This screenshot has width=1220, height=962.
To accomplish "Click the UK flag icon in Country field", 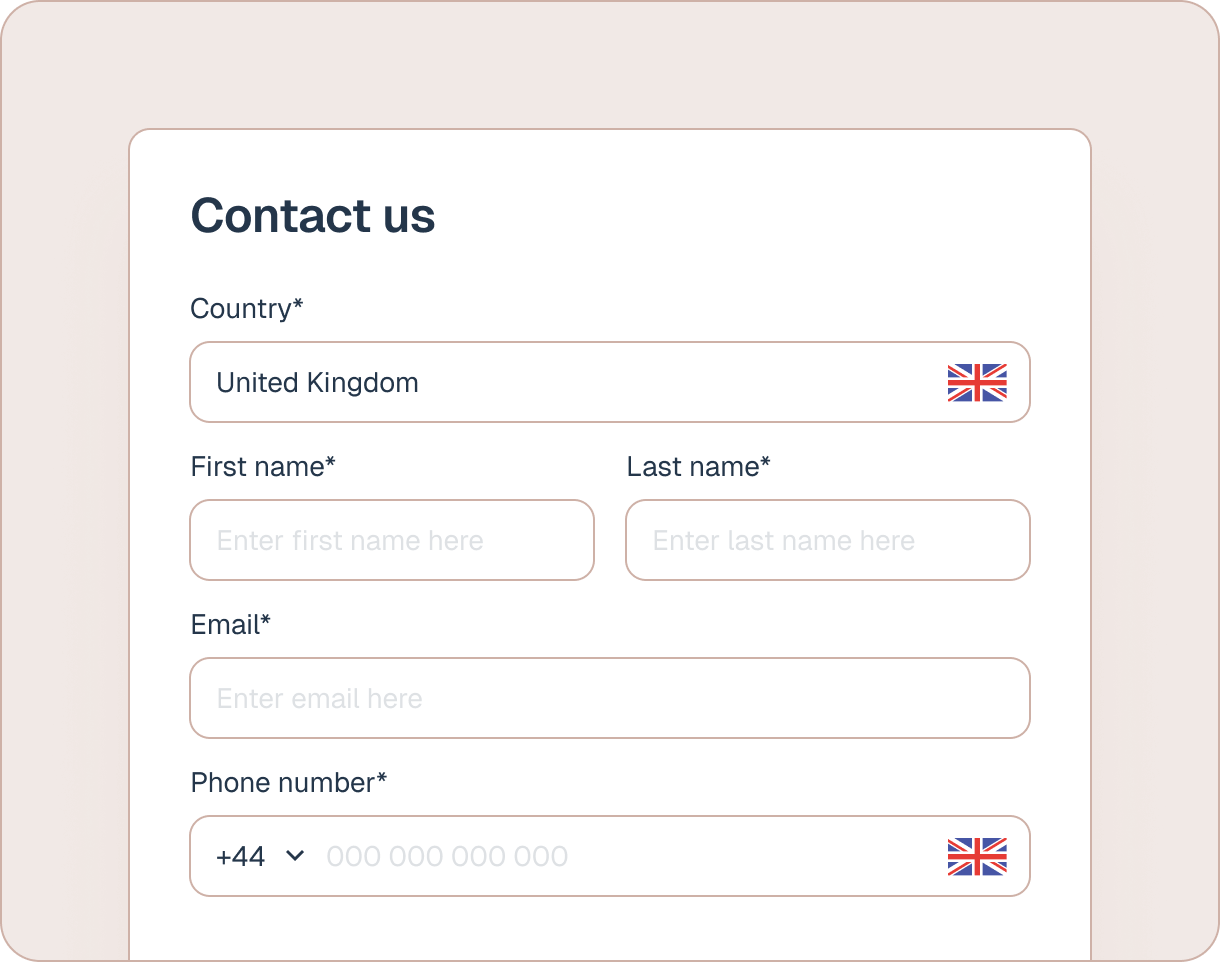I will point(976,382).
